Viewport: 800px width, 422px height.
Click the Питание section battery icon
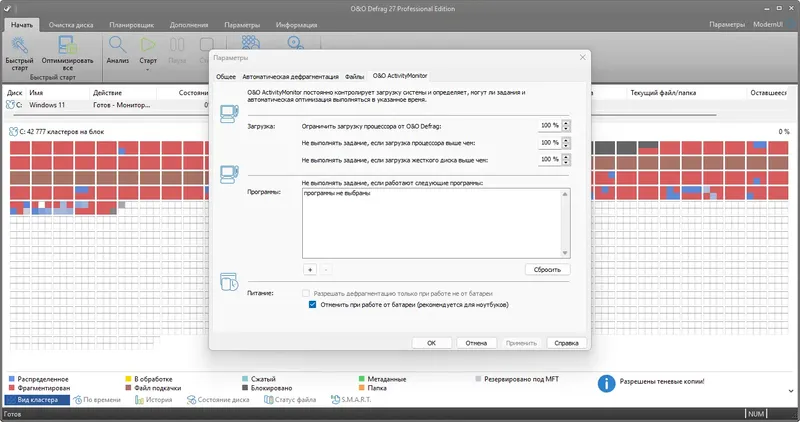click(229, 282)
